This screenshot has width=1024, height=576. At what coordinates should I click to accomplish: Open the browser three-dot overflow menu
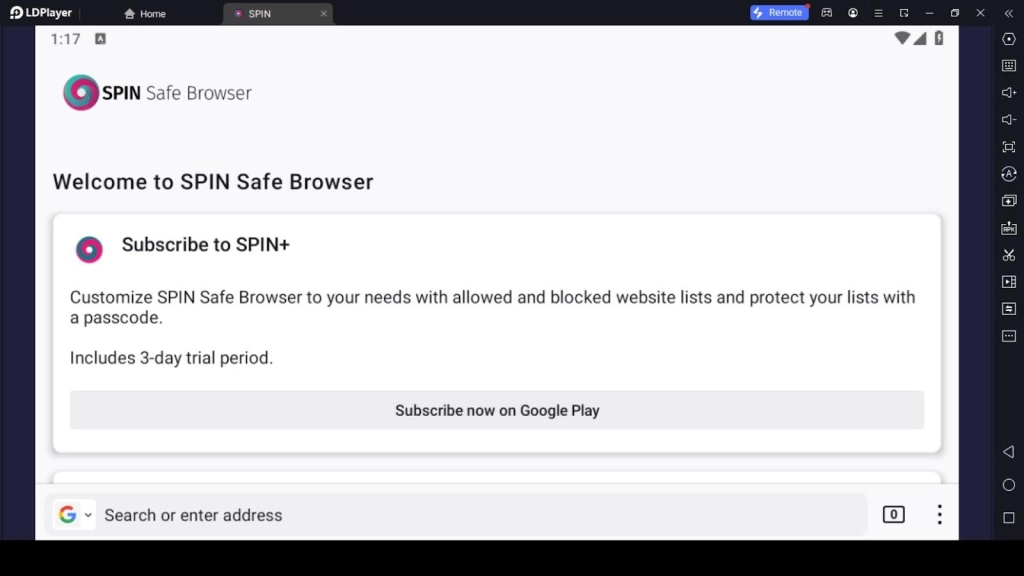click(939, 514)
